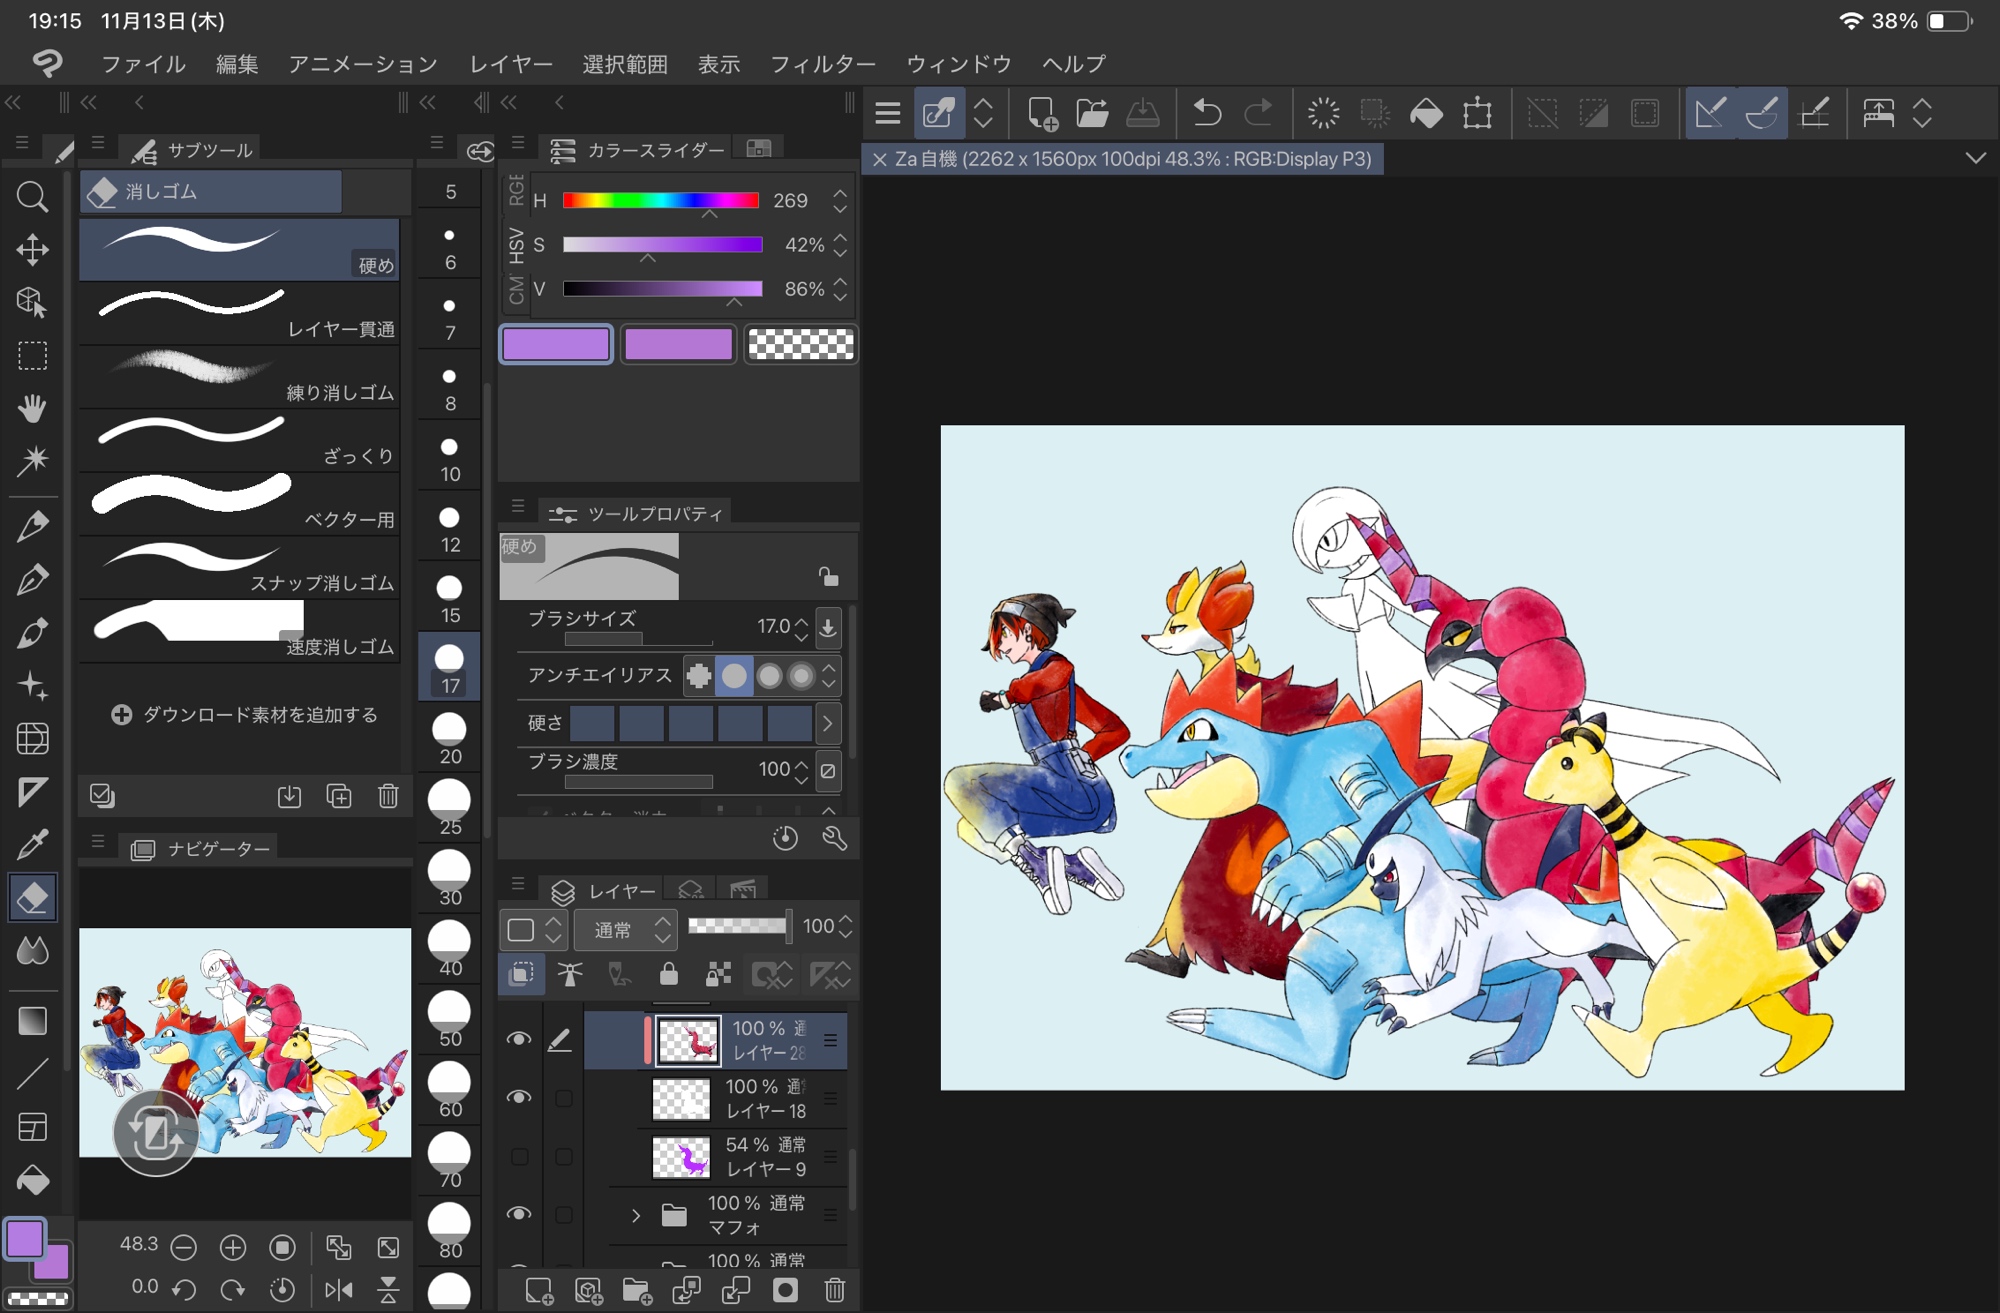Click the transparent checkered color swatch
Image resolution: width=2000 pixels, height=1313 pixels.
point(800,344)
